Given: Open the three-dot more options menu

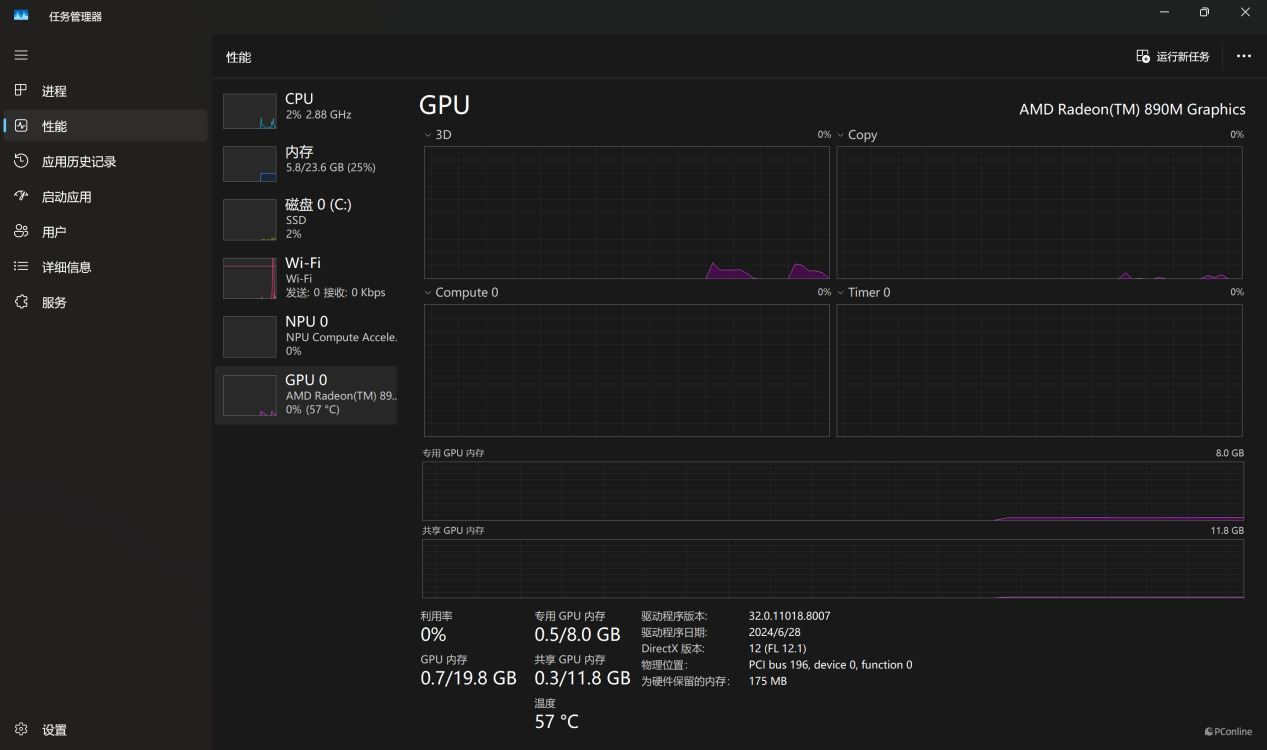Looking at the screenshot, I should coord(1244,56).
